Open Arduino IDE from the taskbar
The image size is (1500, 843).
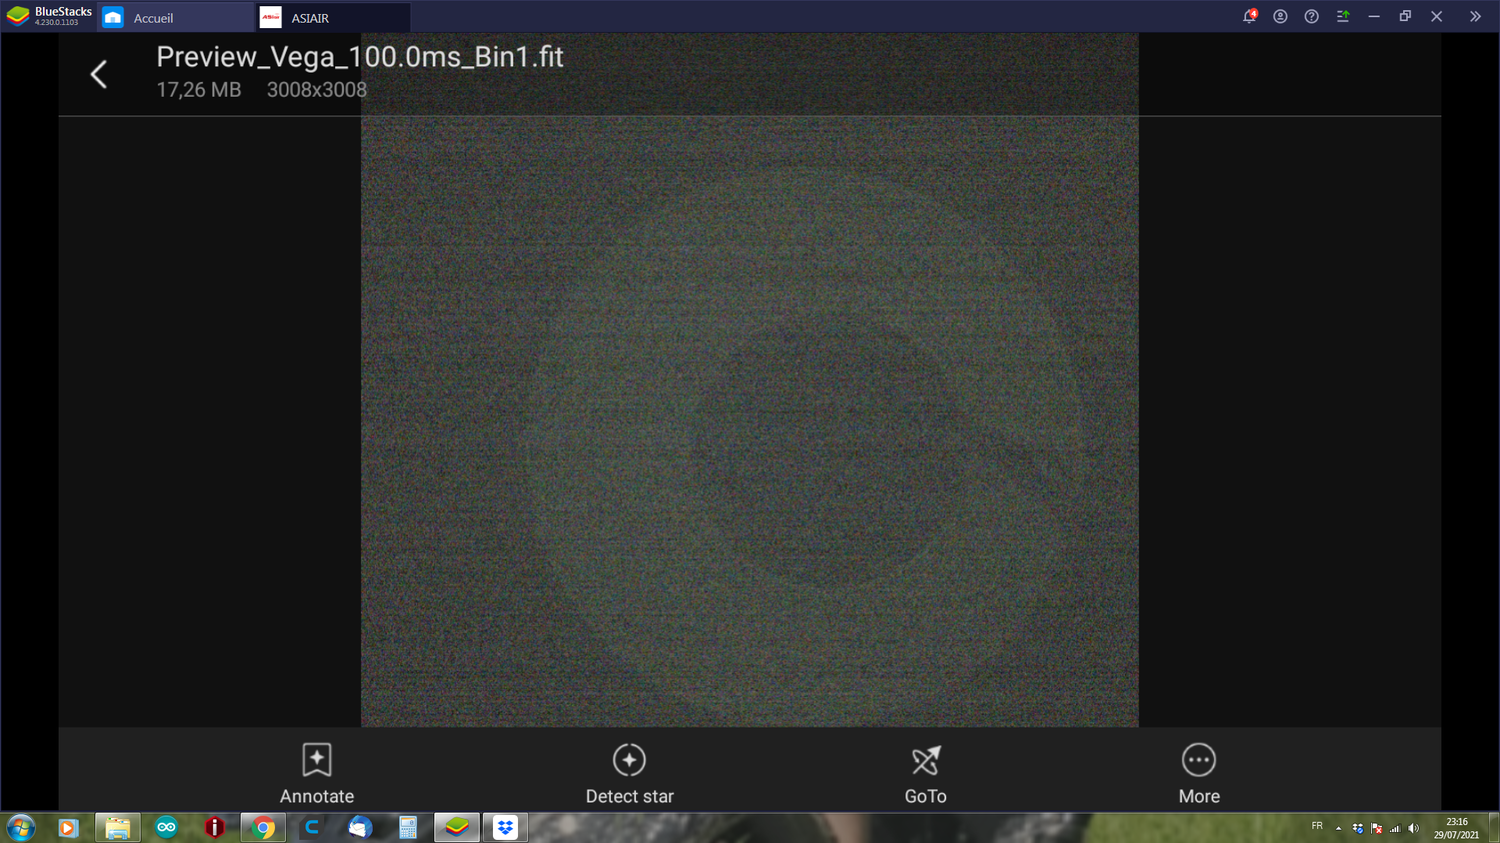[166, 827]
